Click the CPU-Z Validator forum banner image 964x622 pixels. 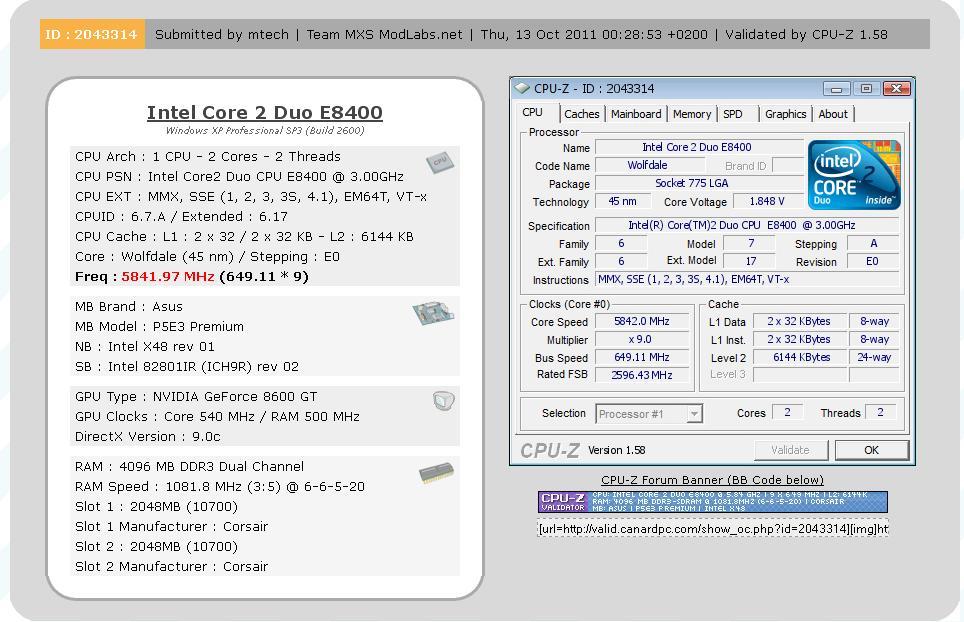click(713, 502)
